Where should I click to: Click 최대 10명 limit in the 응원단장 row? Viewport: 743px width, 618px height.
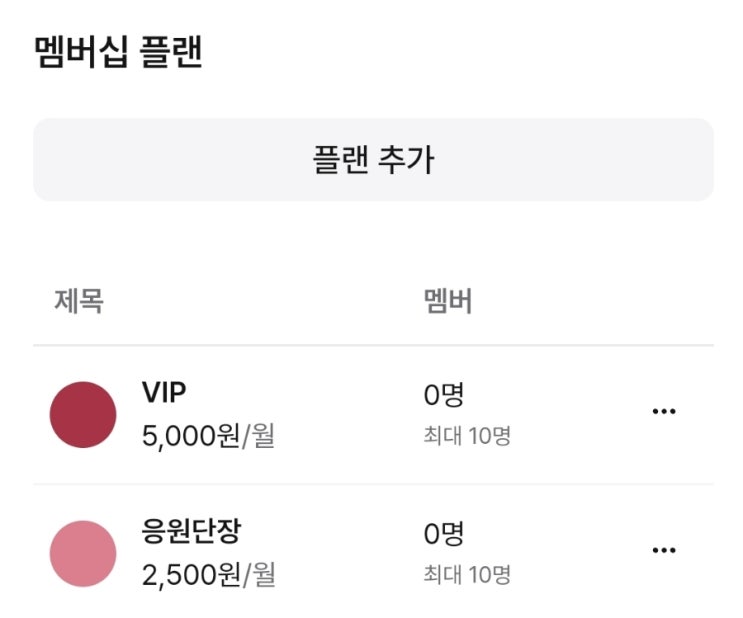coord(466,575)
